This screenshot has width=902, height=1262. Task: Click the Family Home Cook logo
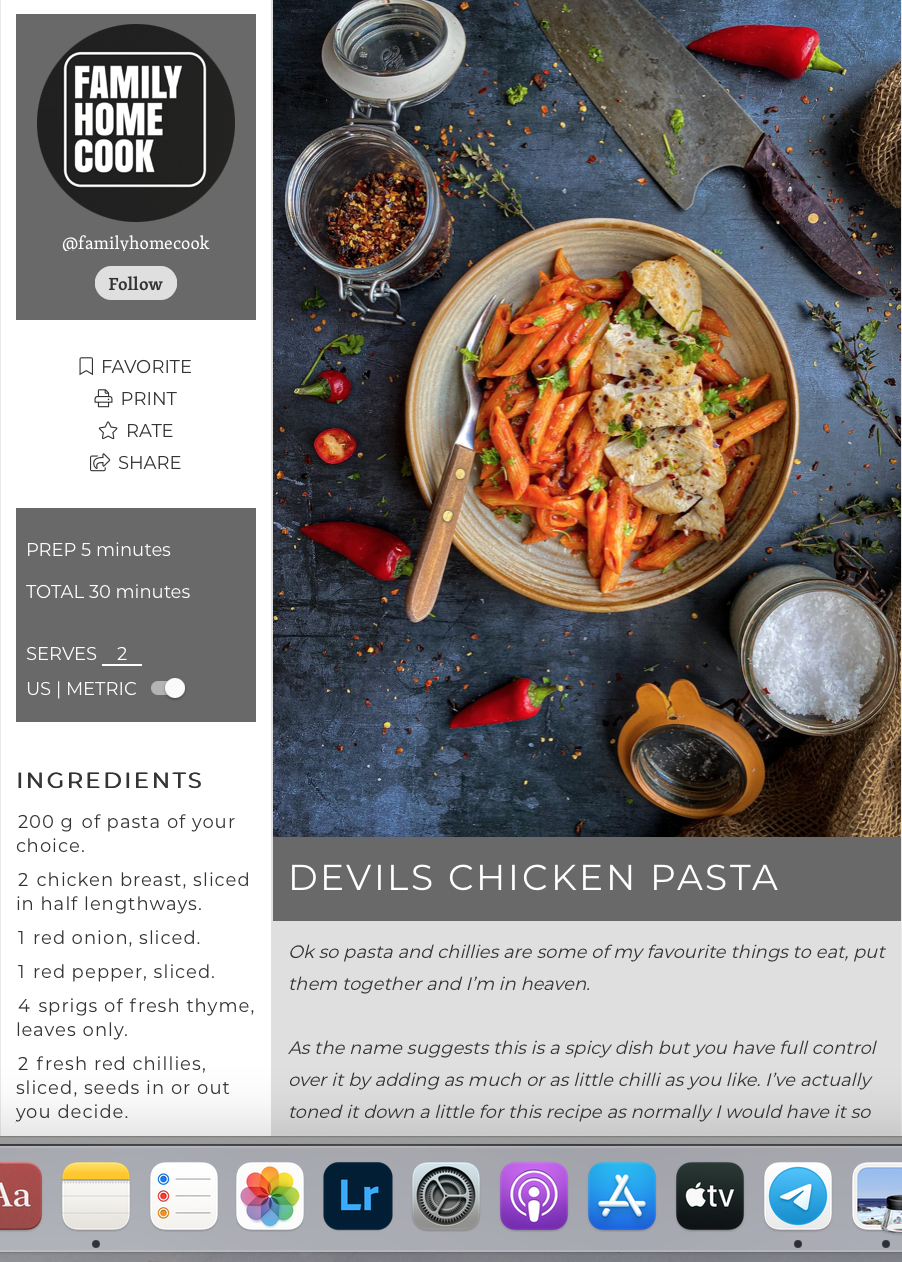tap(136, 123)
